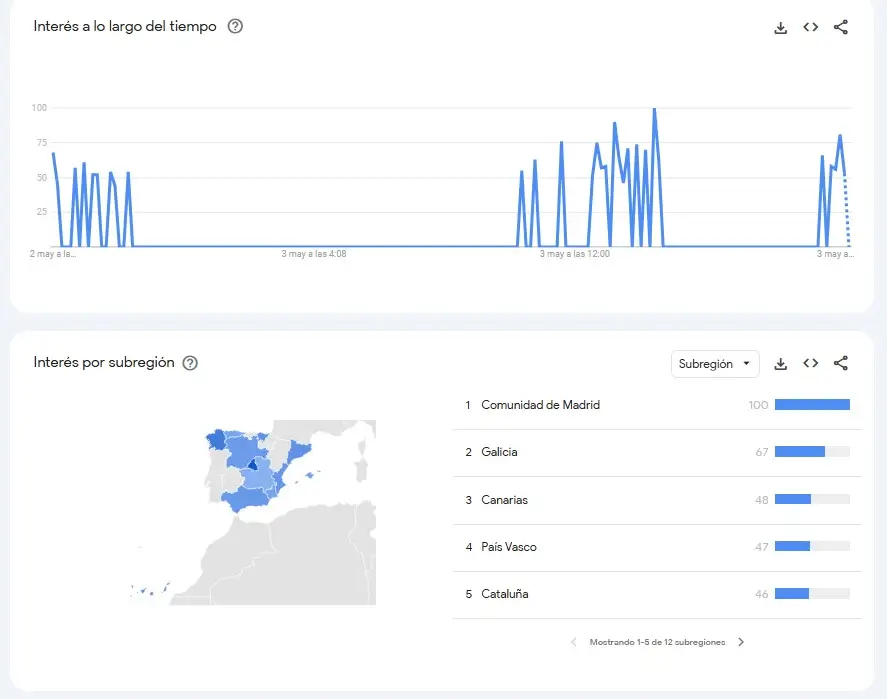This screenshot has height=699, width=887.
Task: Go to previous page of subregions
Action: click(x=574, y=642)
